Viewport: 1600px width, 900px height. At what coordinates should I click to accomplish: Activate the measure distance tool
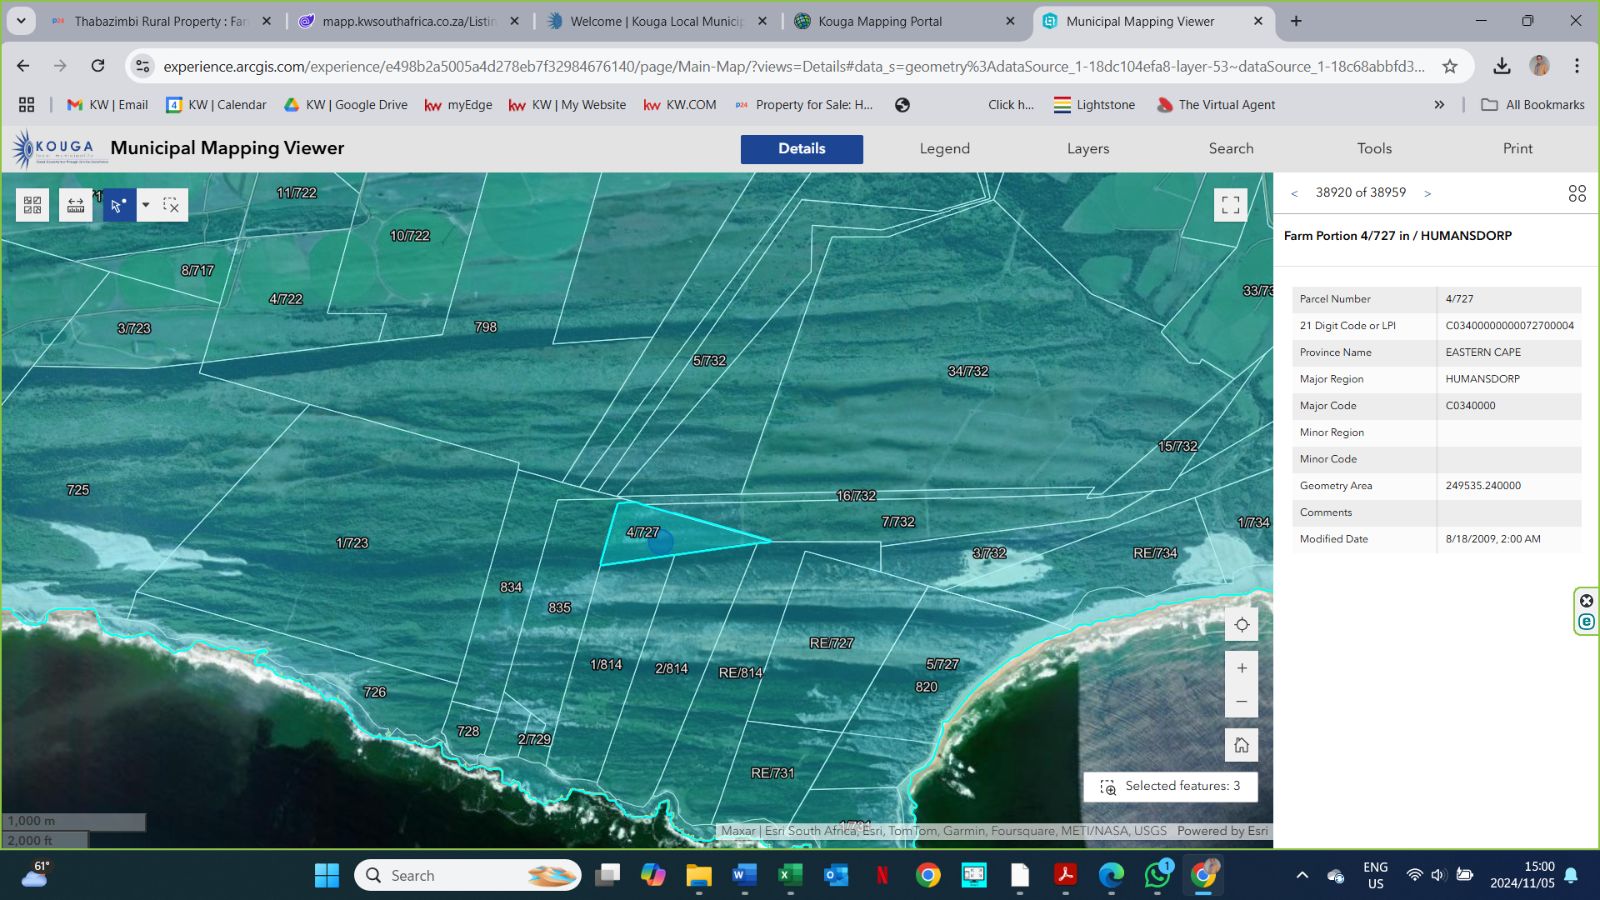click(75, 205)
